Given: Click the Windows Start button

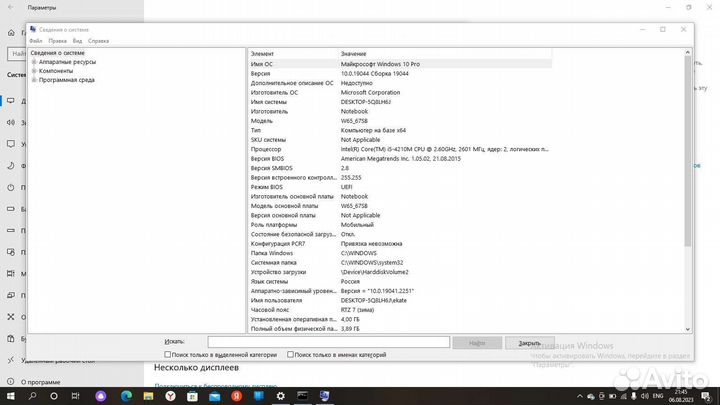Looking at the screenshot, I should [x=10, y=396].
